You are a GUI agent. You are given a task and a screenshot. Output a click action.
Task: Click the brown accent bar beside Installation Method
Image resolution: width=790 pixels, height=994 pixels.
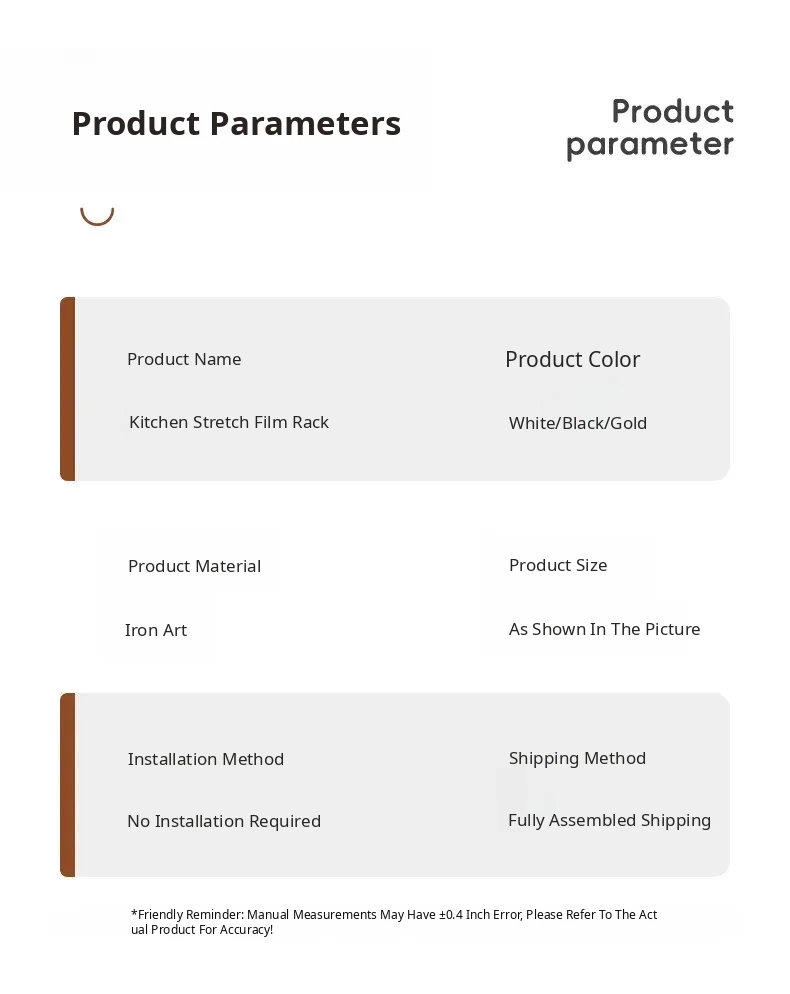click(x=67, y=785)
